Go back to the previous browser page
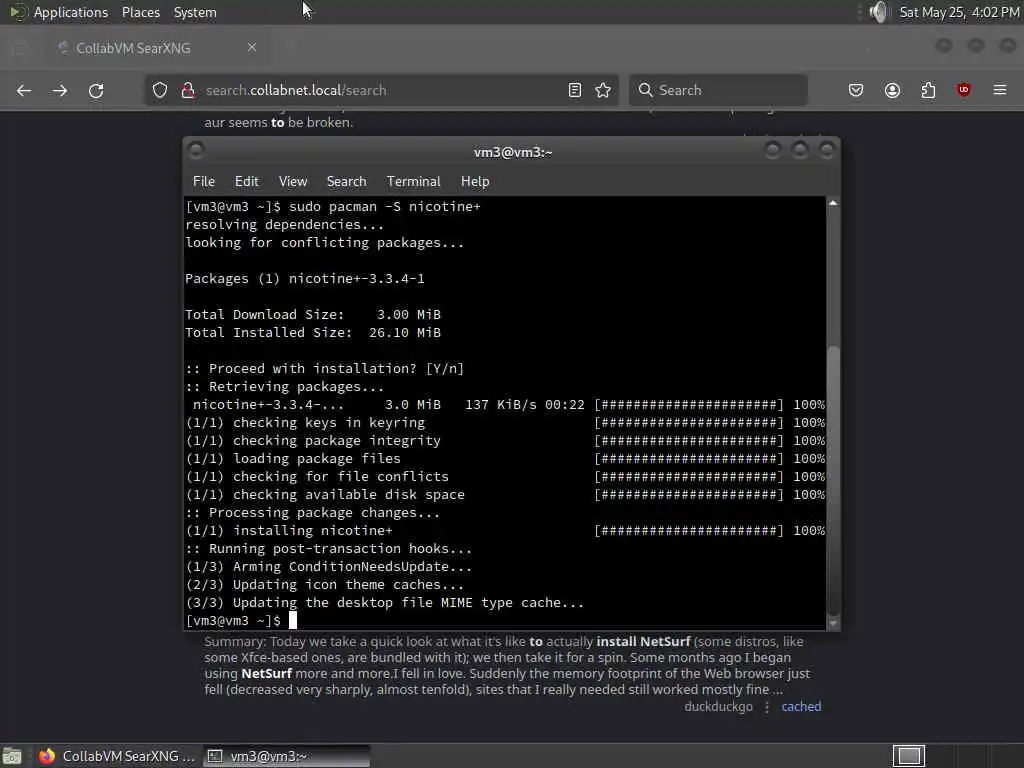Viewport: 1024px width, 768px height. [24, 90]
